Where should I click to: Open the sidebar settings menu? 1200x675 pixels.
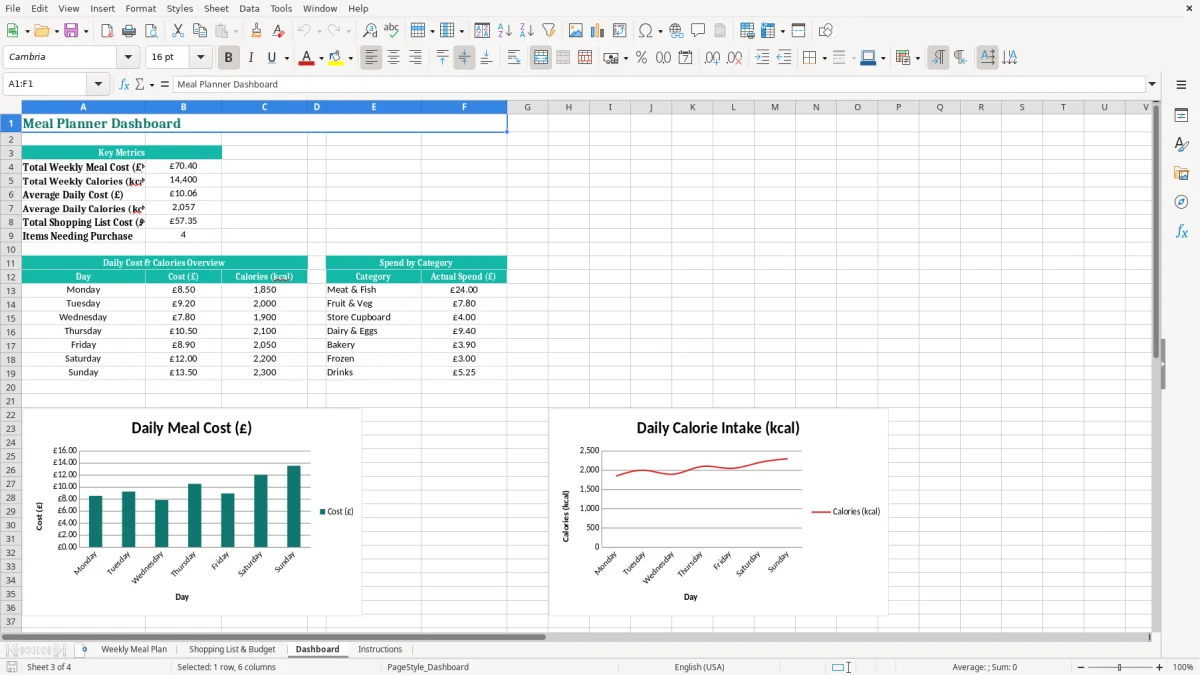pos(1181,85)
